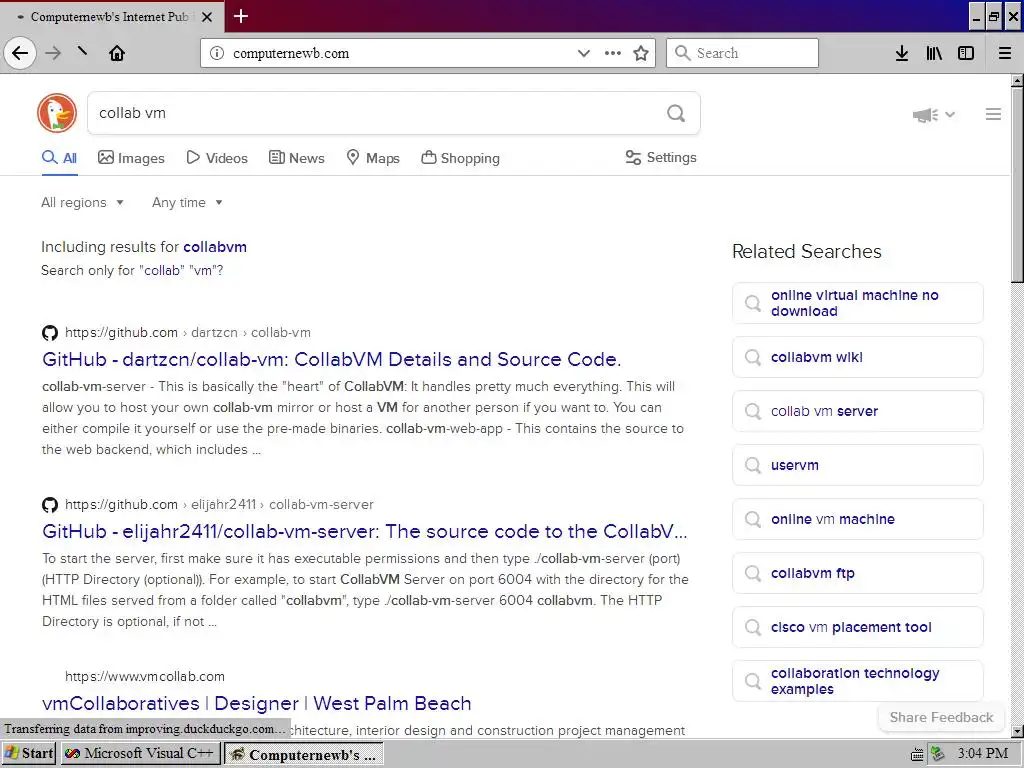1024x768 pixels.
Task: Select related search 'online vm machine'
Action: [x=857, y=519]
